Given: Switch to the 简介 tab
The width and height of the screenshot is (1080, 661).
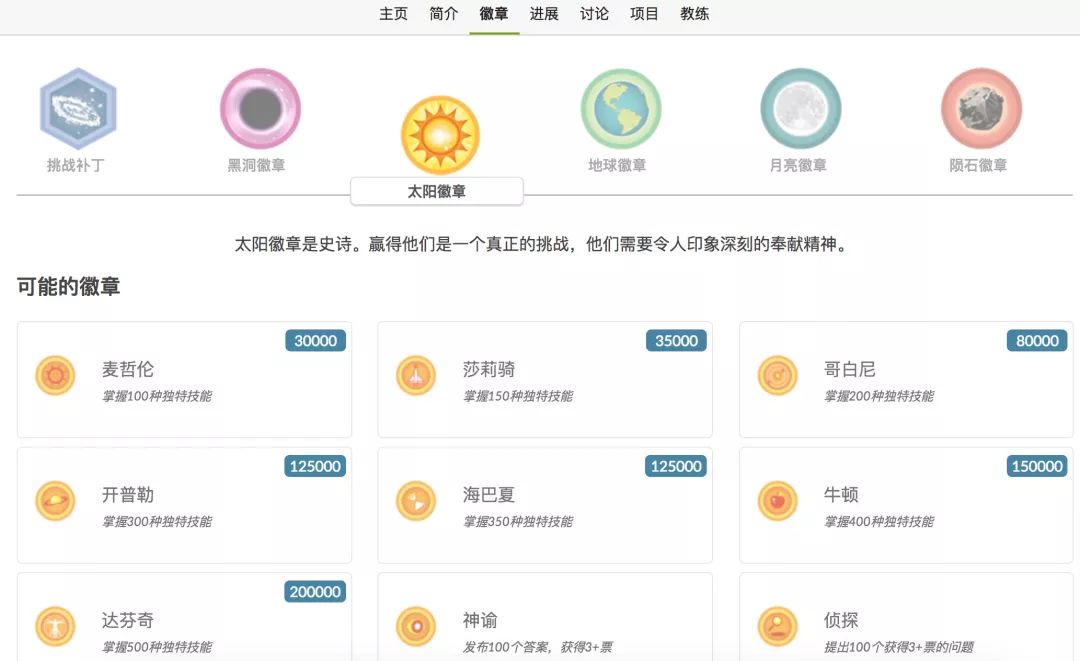Looking at the screenshot, I should (x=444, y=14).
